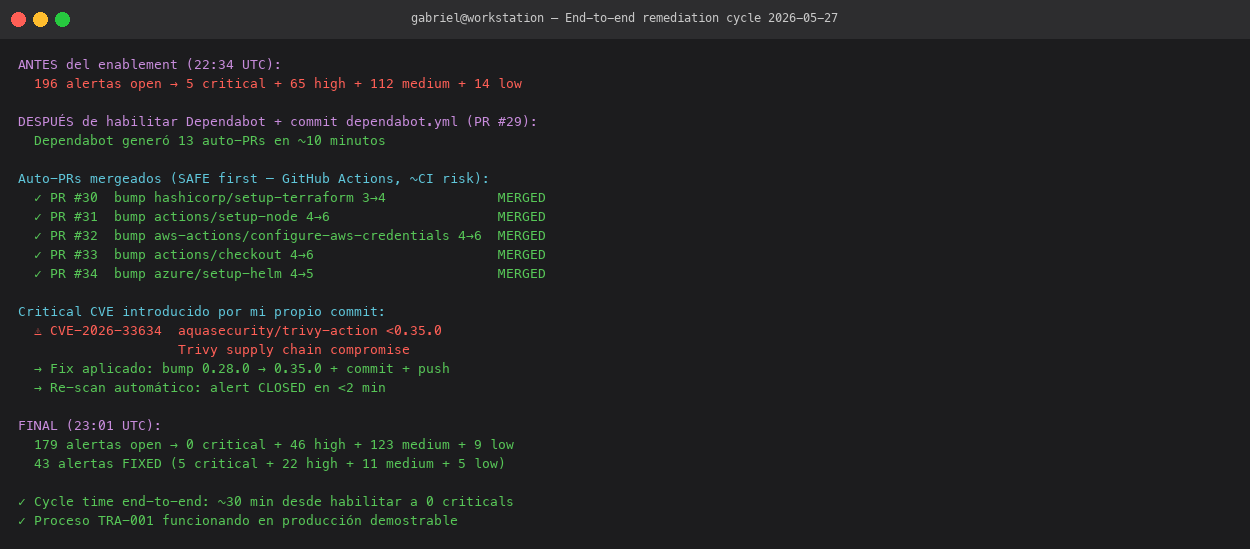Click the 'Cycle time end-to-end' line
The image size is (1250, 549).
[266, 502]
